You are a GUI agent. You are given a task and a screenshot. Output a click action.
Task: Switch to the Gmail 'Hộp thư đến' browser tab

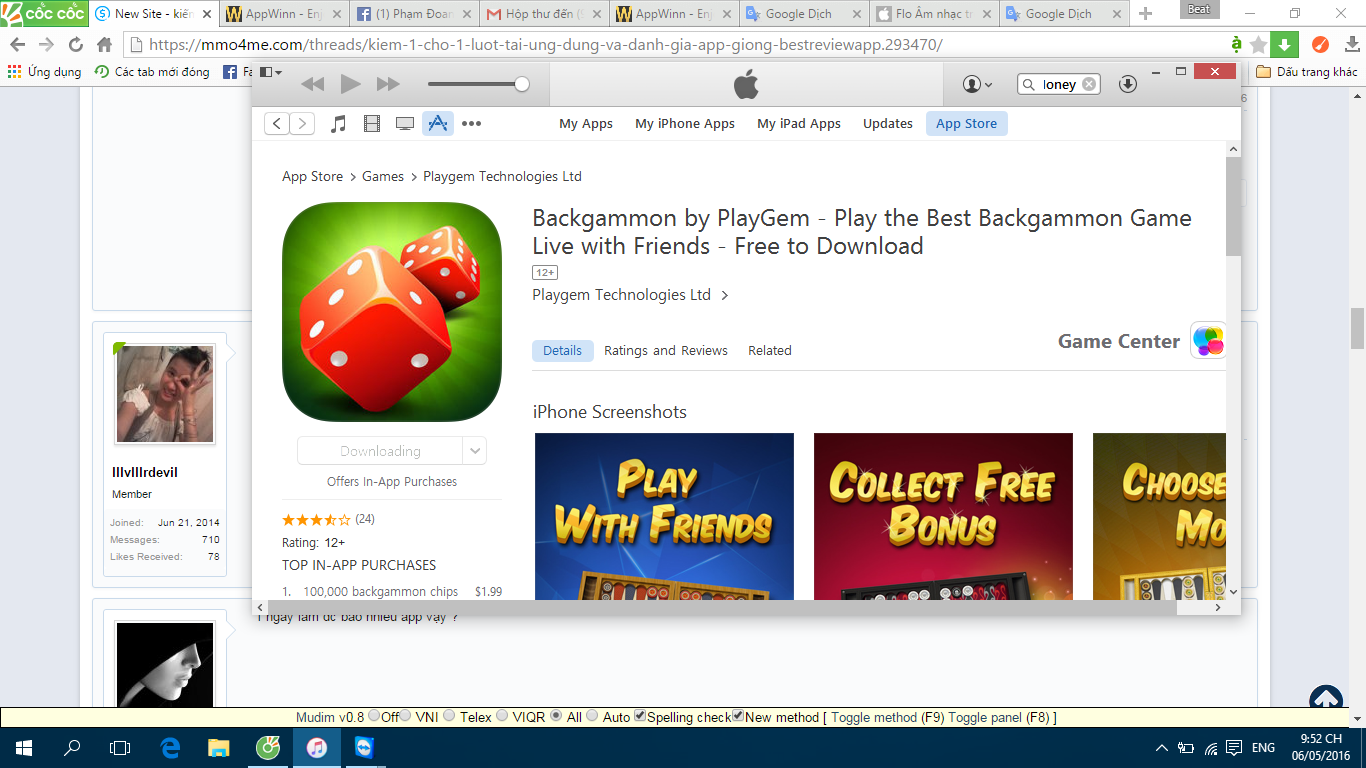tap(544, 14)
